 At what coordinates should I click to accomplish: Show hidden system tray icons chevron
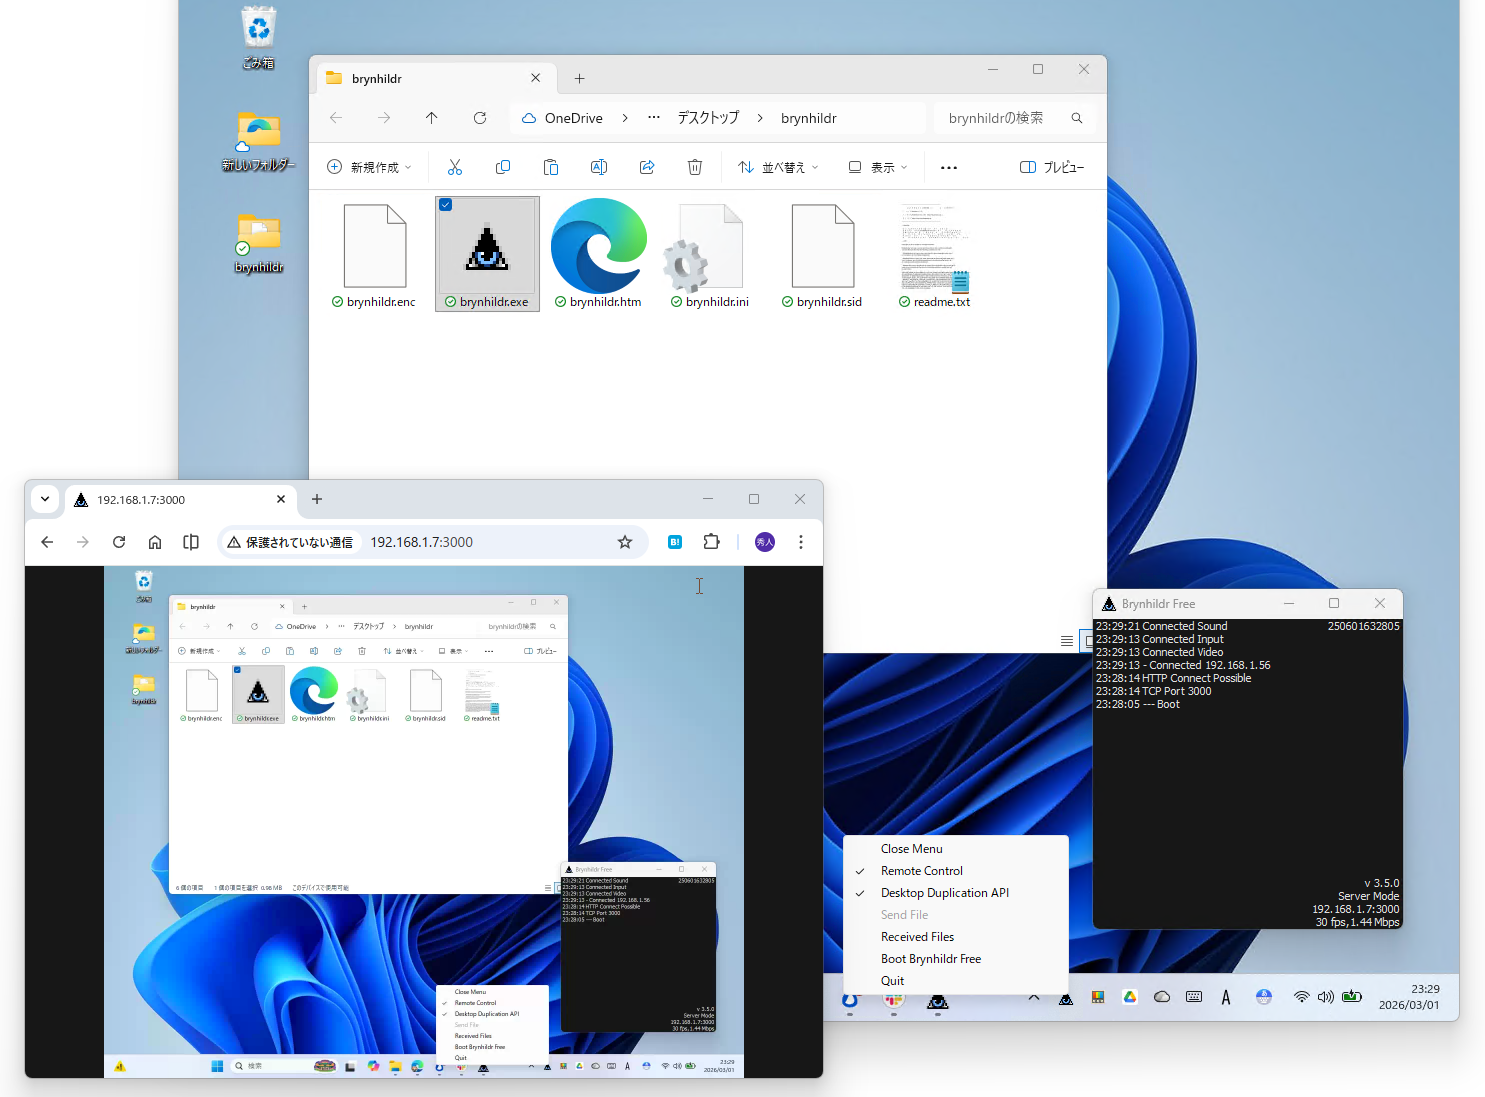tap(1034, 997)
